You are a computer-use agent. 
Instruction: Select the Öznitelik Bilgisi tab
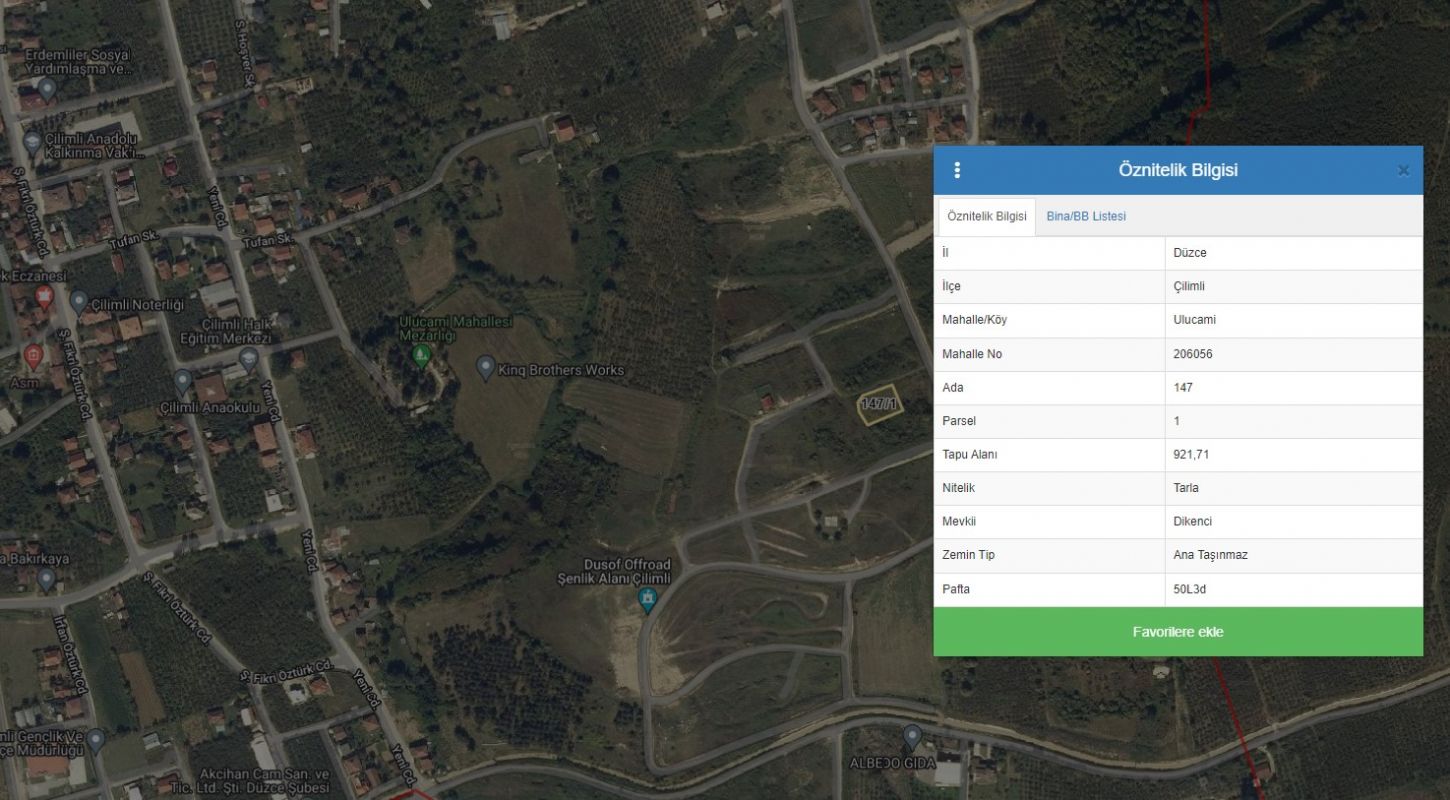tap(987, 216)
